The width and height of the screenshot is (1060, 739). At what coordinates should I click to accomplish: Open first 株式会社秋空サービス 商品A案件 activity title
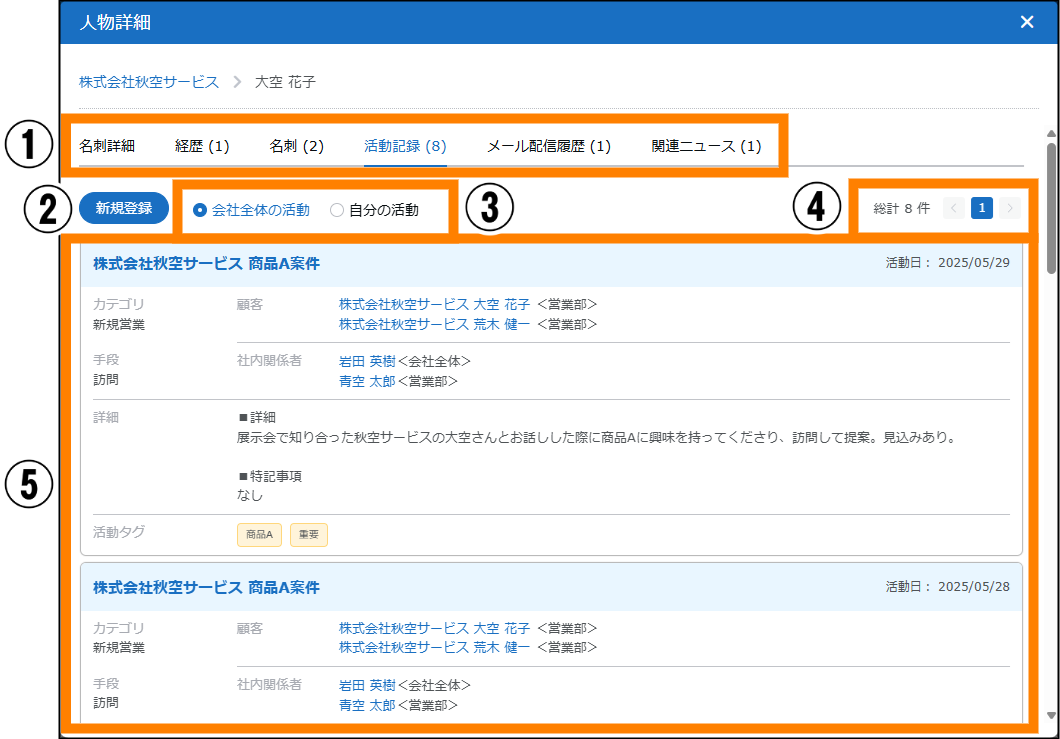(x=206, y=264)
